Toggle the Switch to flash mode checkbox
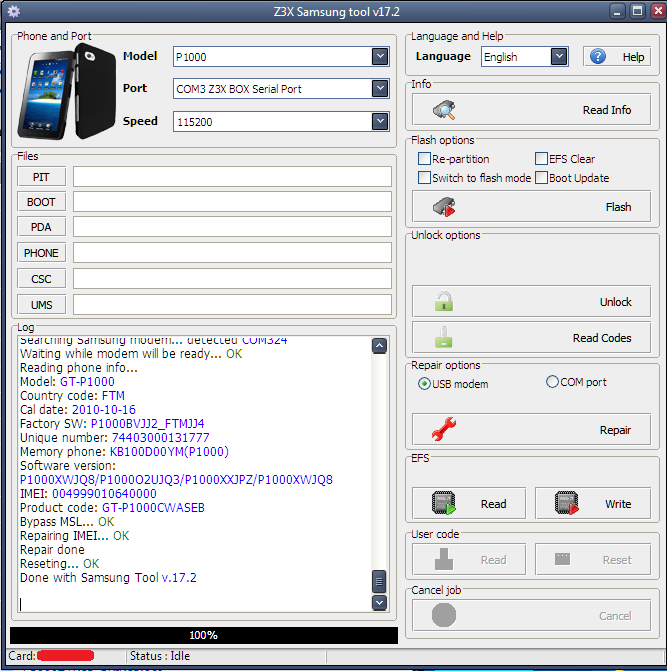The image size is (667, 671). tap(424, 178)
